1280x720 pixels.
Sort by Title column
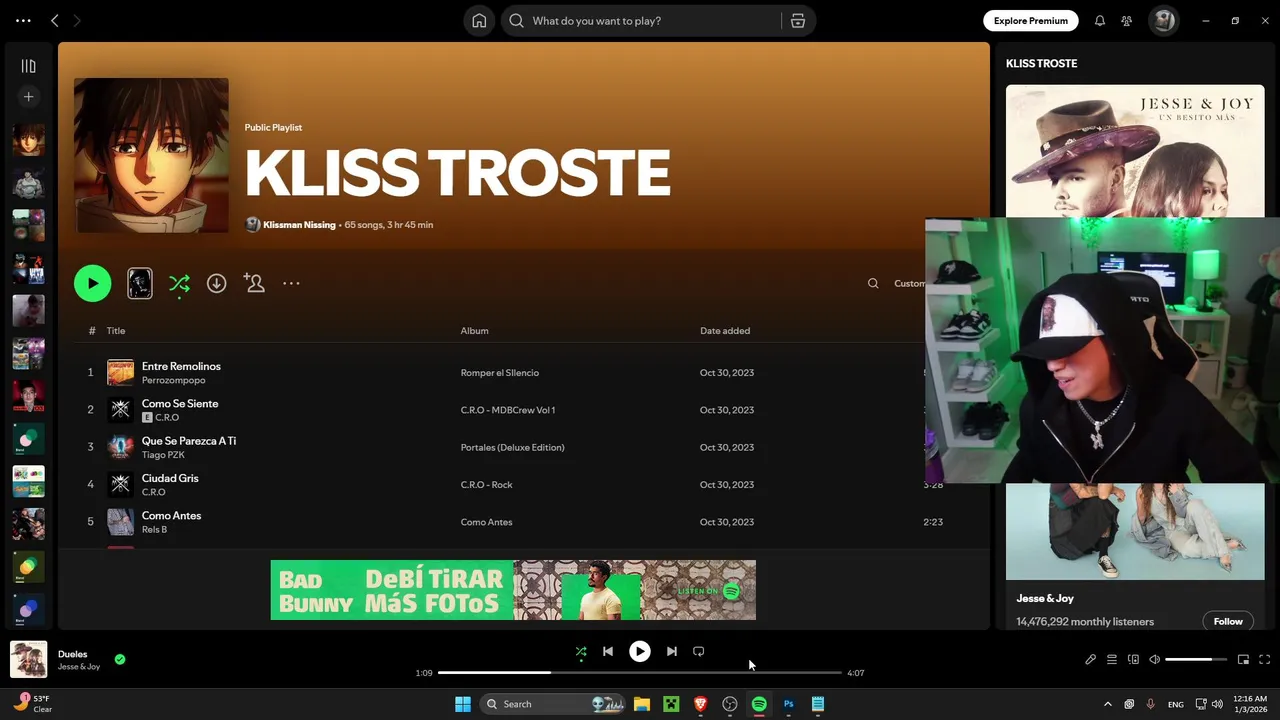point(116,331)
